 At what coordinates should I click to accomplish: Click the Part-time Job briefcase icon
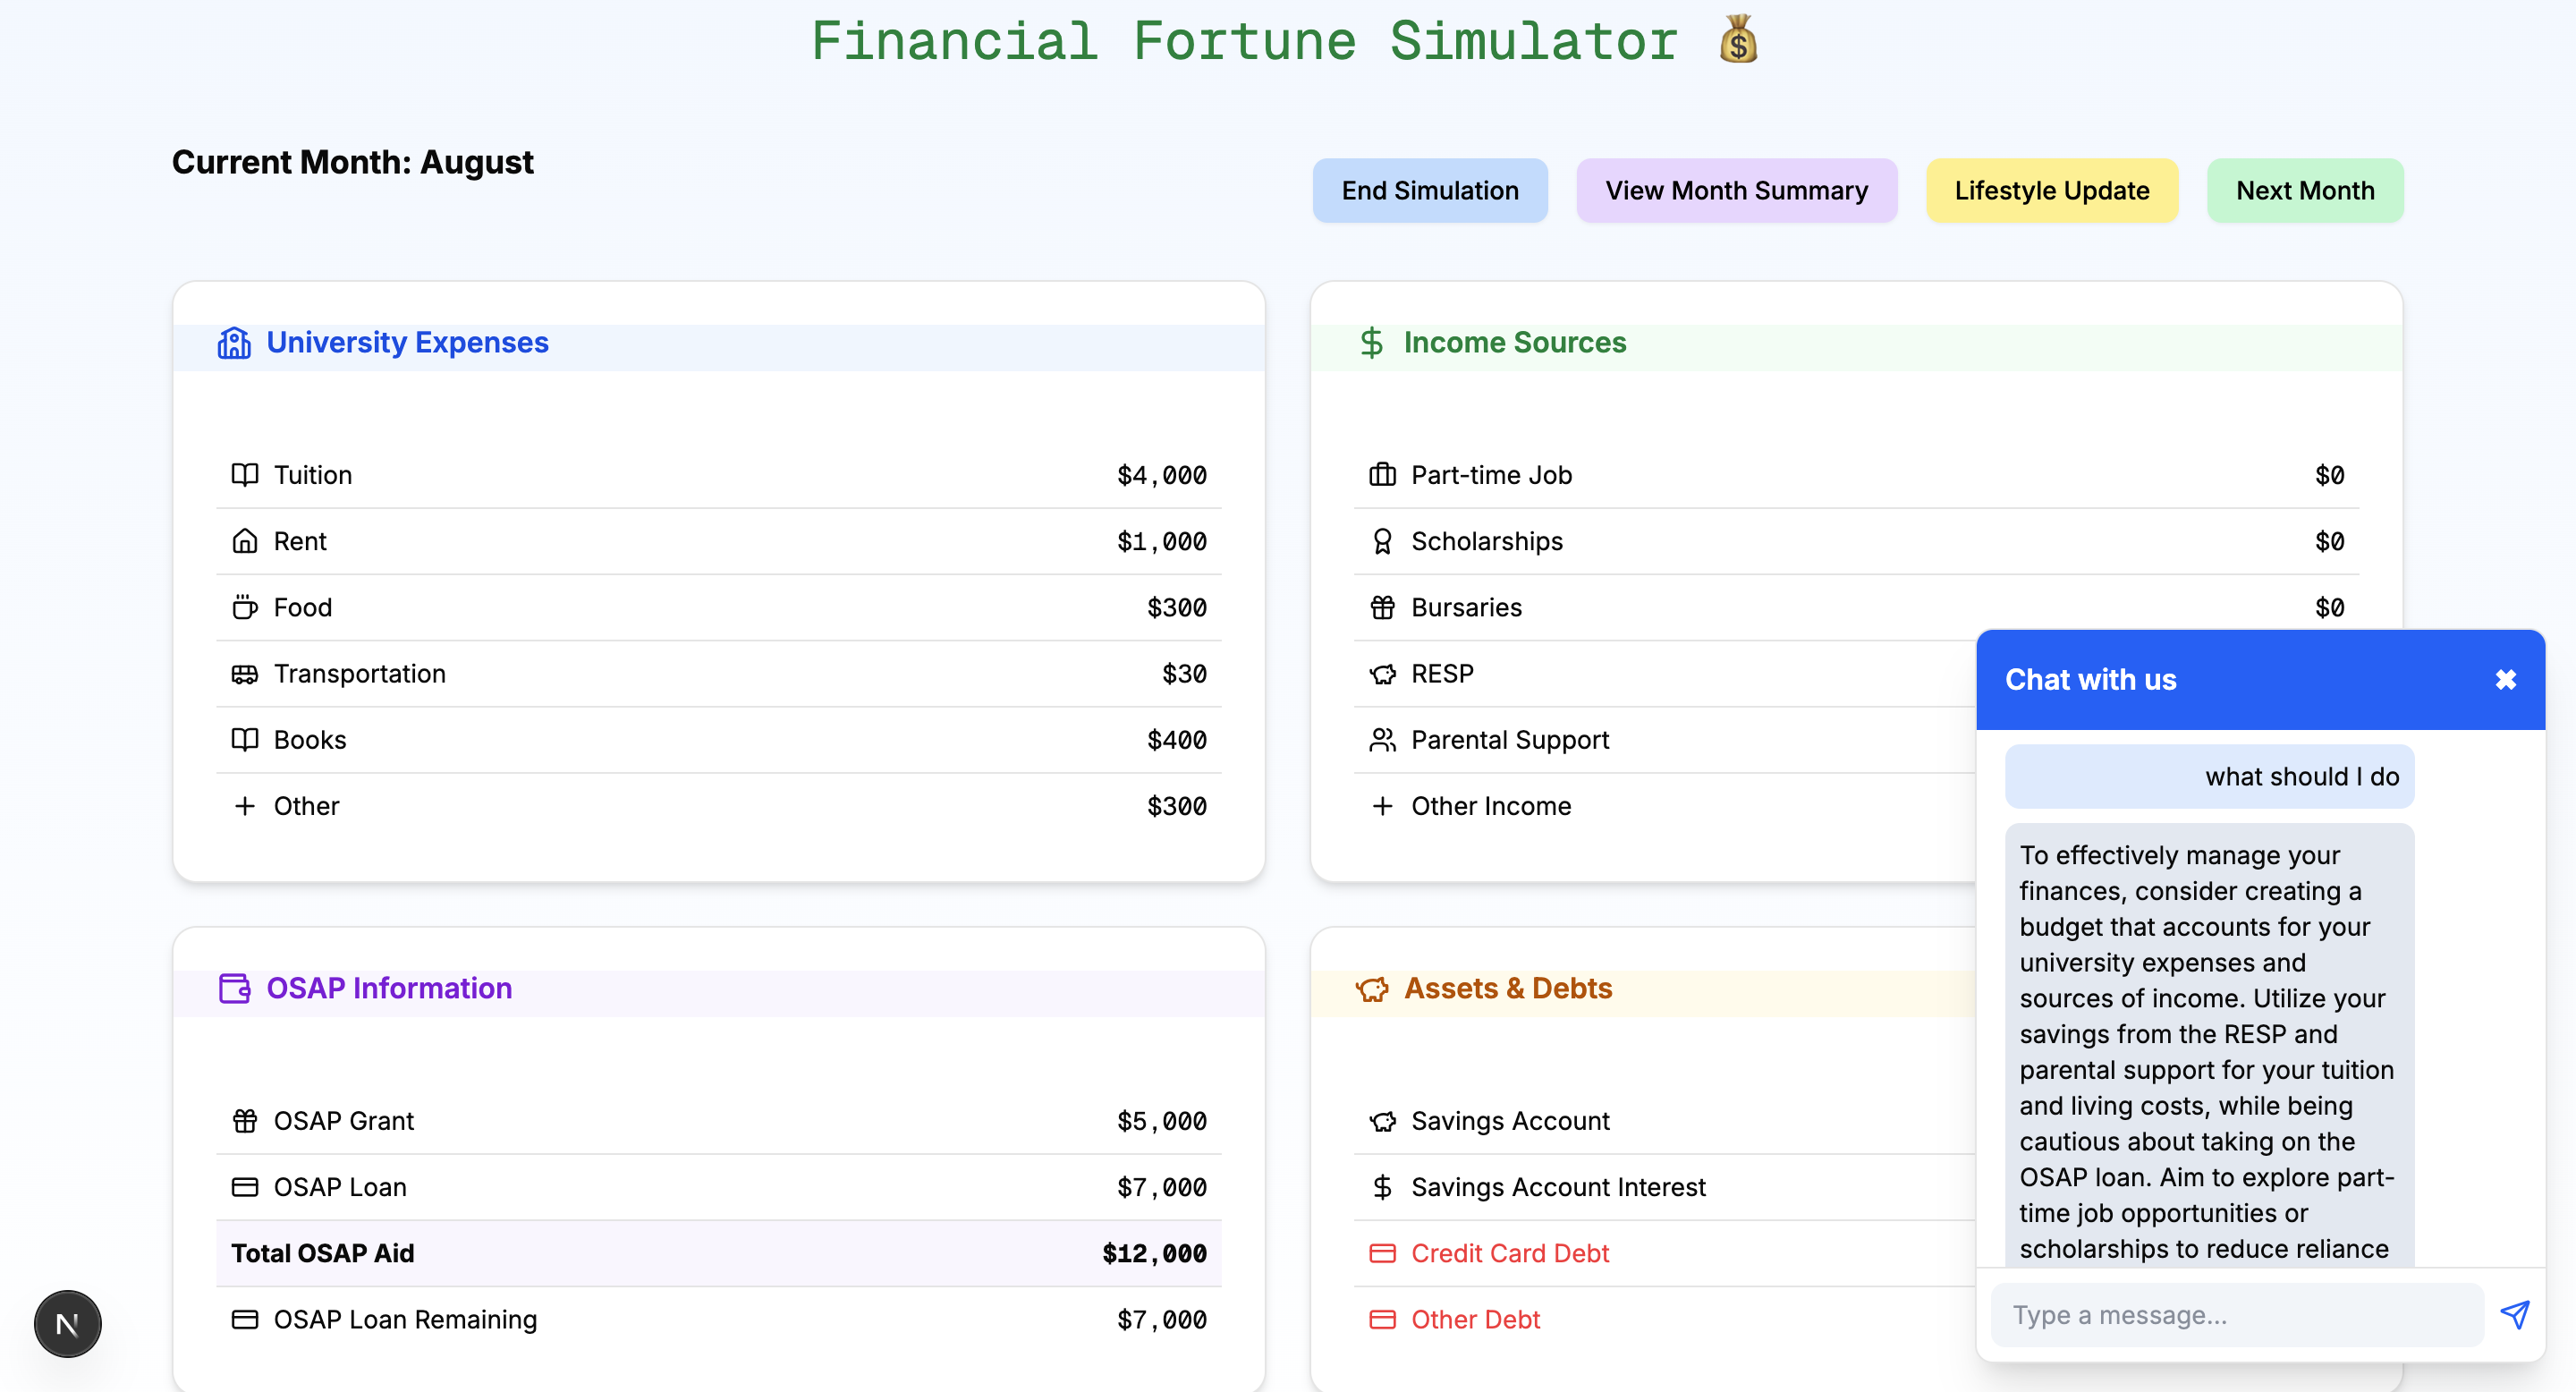(1382, 475)
